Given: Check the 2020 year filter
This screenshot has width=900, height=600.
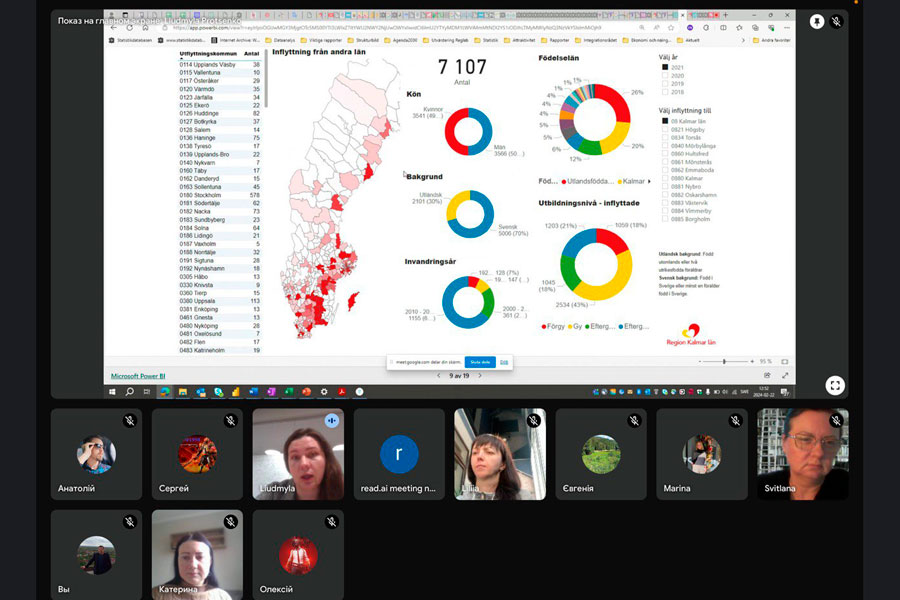Looking at the screenshot, I should click(665, 75).
